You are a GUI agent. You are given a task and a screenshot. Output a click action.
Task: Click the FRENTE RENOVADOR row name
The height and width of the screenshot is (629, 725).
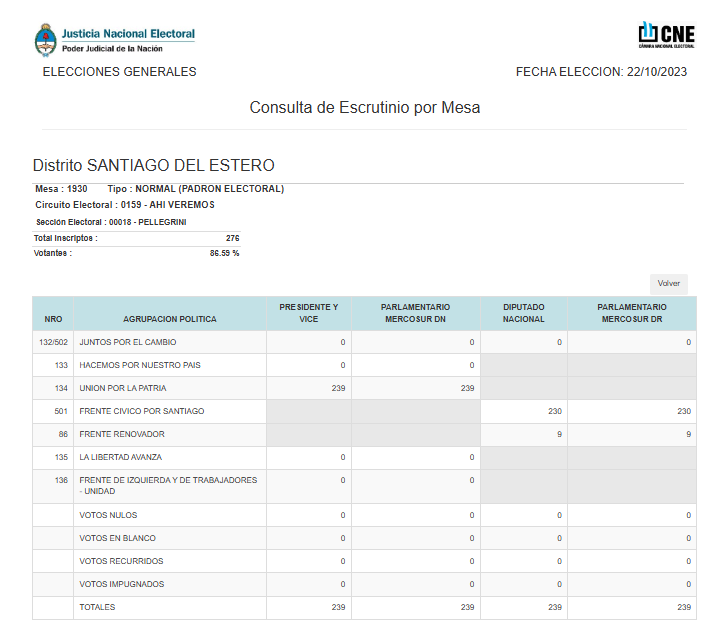coord(122,434)
